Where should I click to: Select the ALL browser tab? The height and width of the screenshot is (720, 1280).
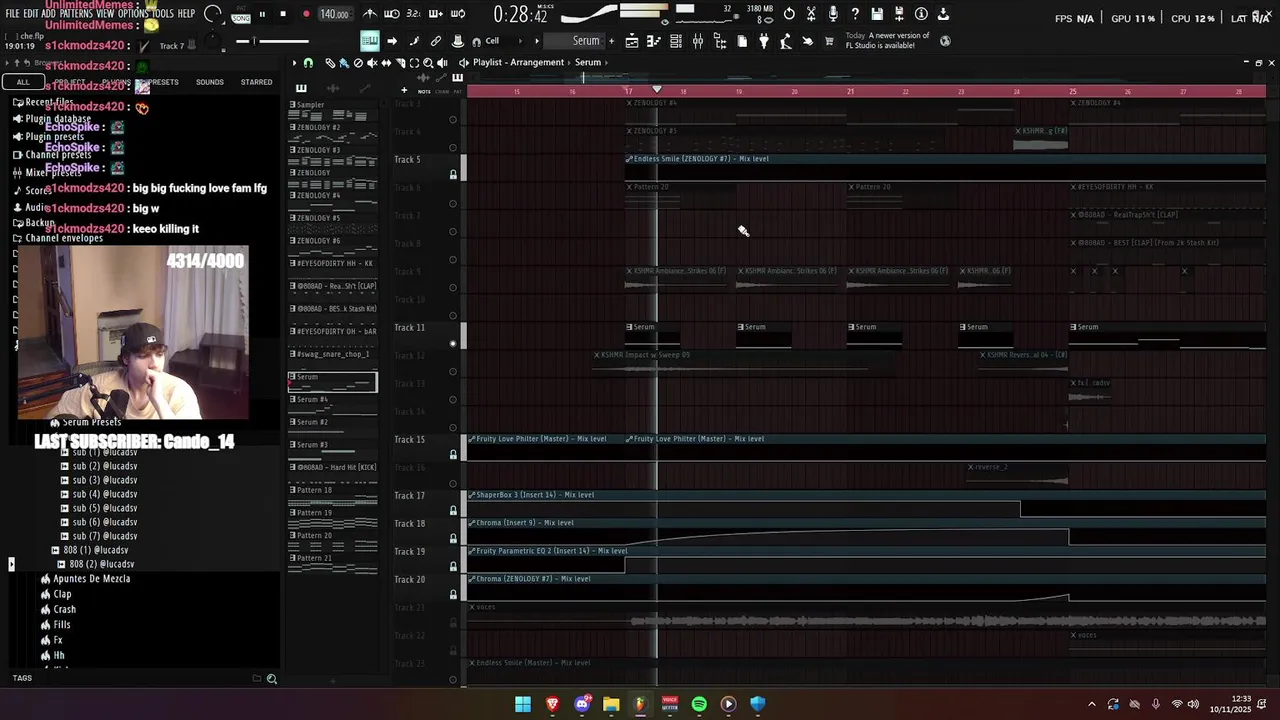[23, 82]
